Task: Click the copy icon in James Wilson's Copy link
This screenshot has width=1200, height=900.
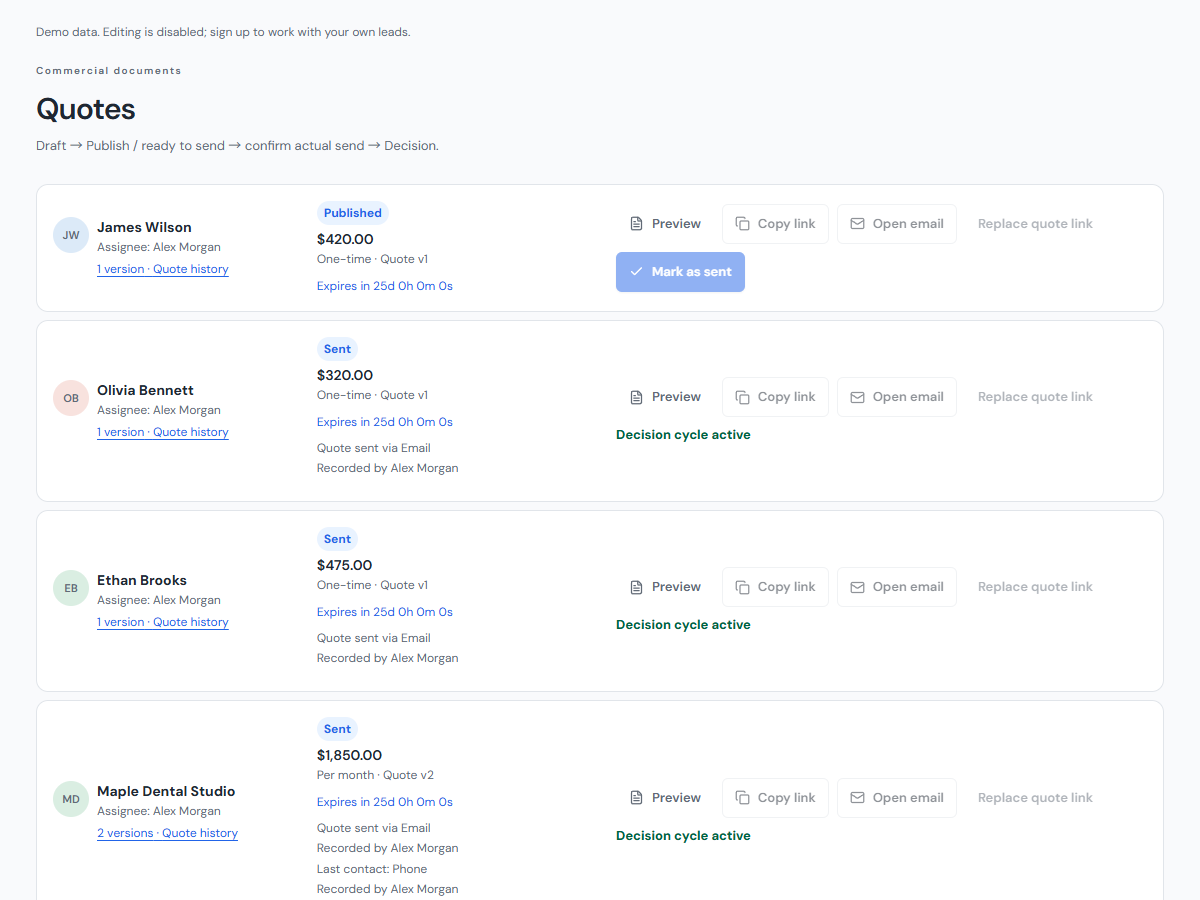Action: (742, 224)
